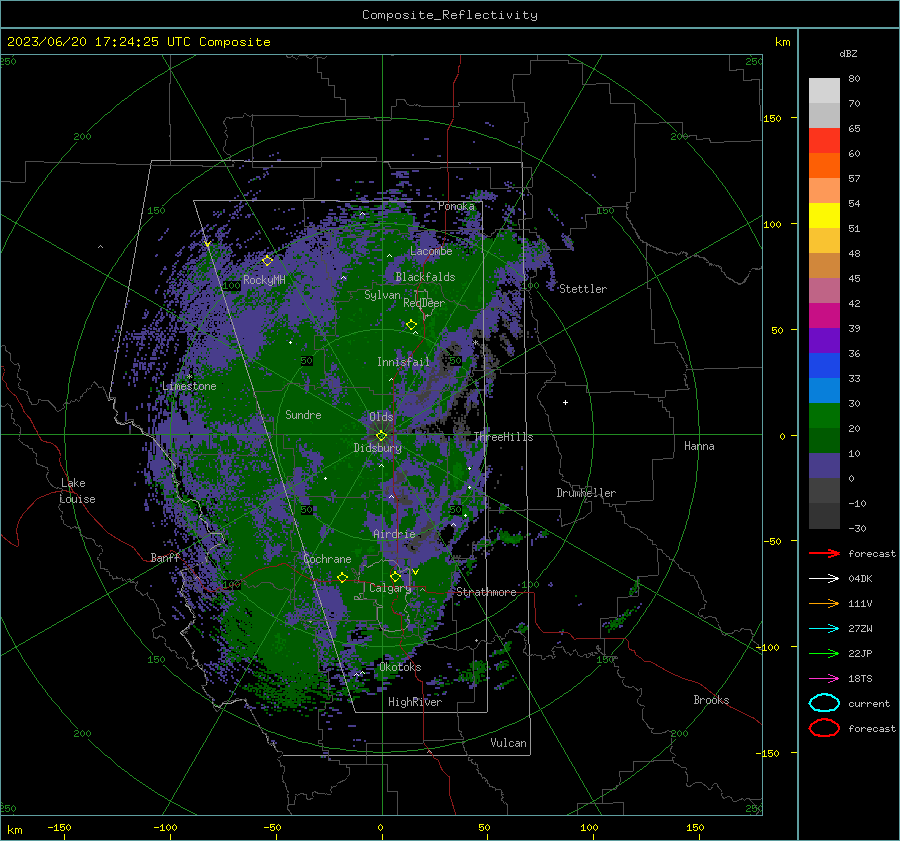900x841 pixels.
Task: Click the -150 km tick on bottom axis
Action: click(59, 827)
